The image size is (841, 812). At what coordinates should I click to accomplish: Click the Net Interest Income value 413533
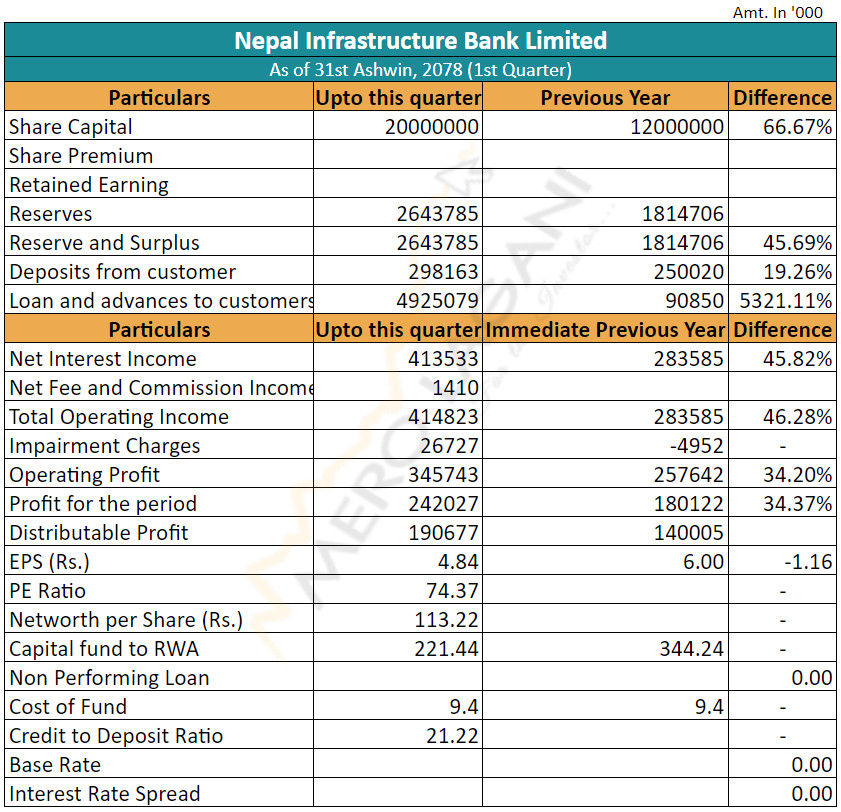coord(443,359)
